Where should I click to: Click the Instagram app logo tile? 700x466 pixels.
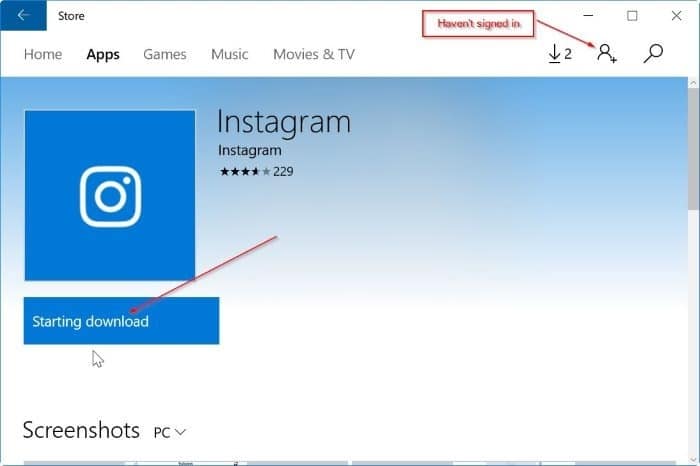(110, 196)
